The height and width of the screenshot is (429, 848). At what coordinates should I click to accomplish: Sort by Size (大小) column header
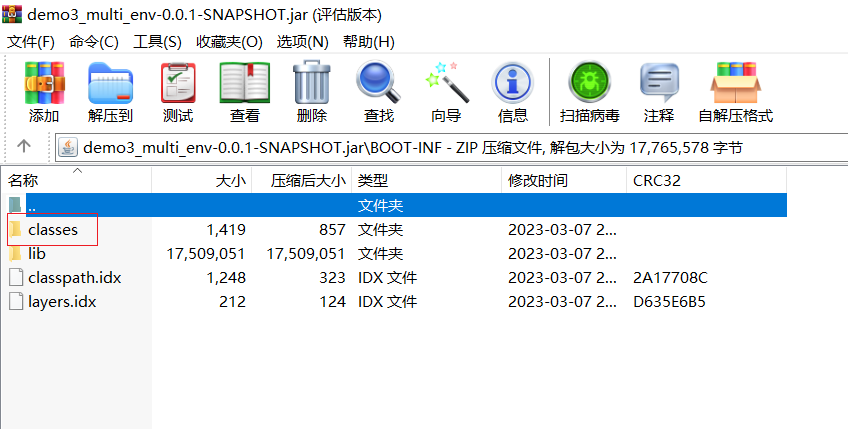(231, 181)
